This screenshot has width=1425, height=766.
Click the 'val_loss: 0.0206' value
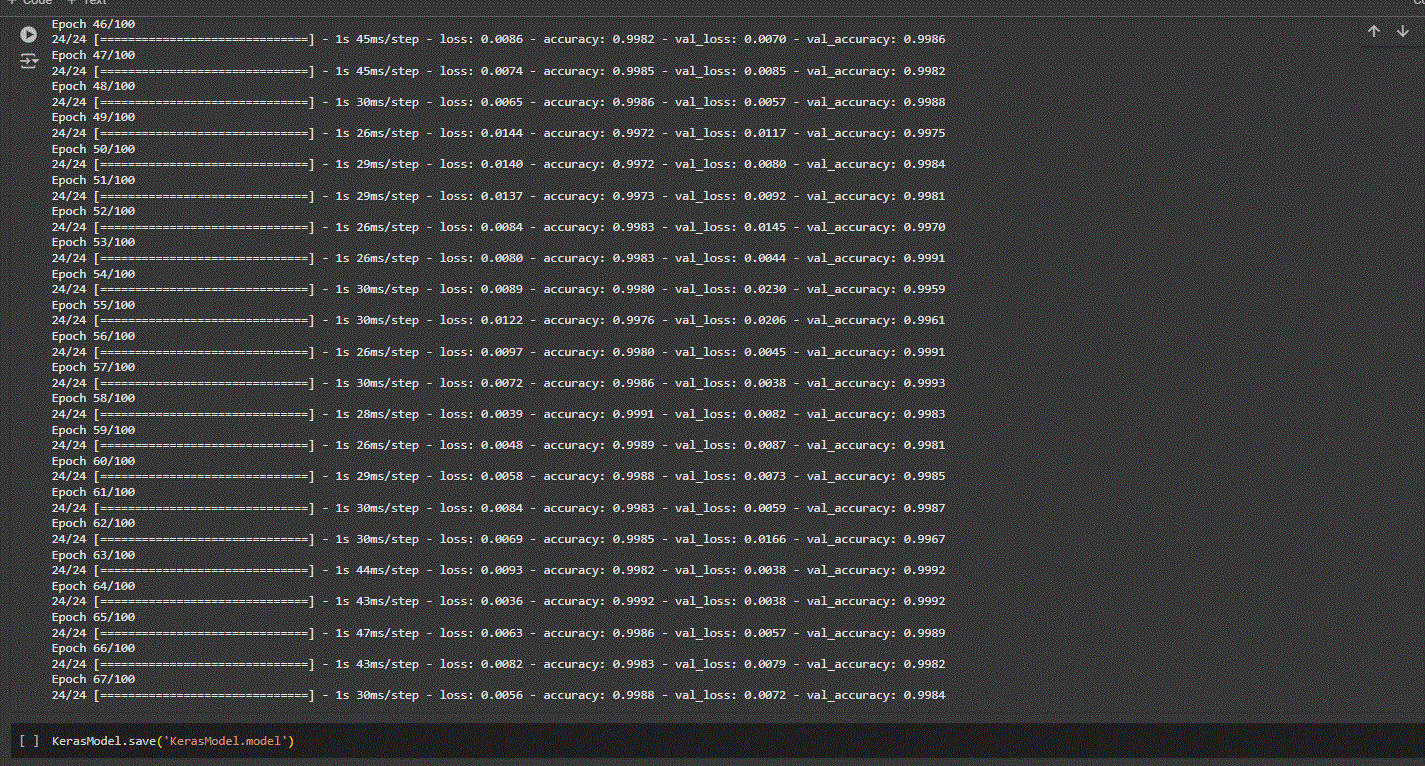tap(730, 320)
